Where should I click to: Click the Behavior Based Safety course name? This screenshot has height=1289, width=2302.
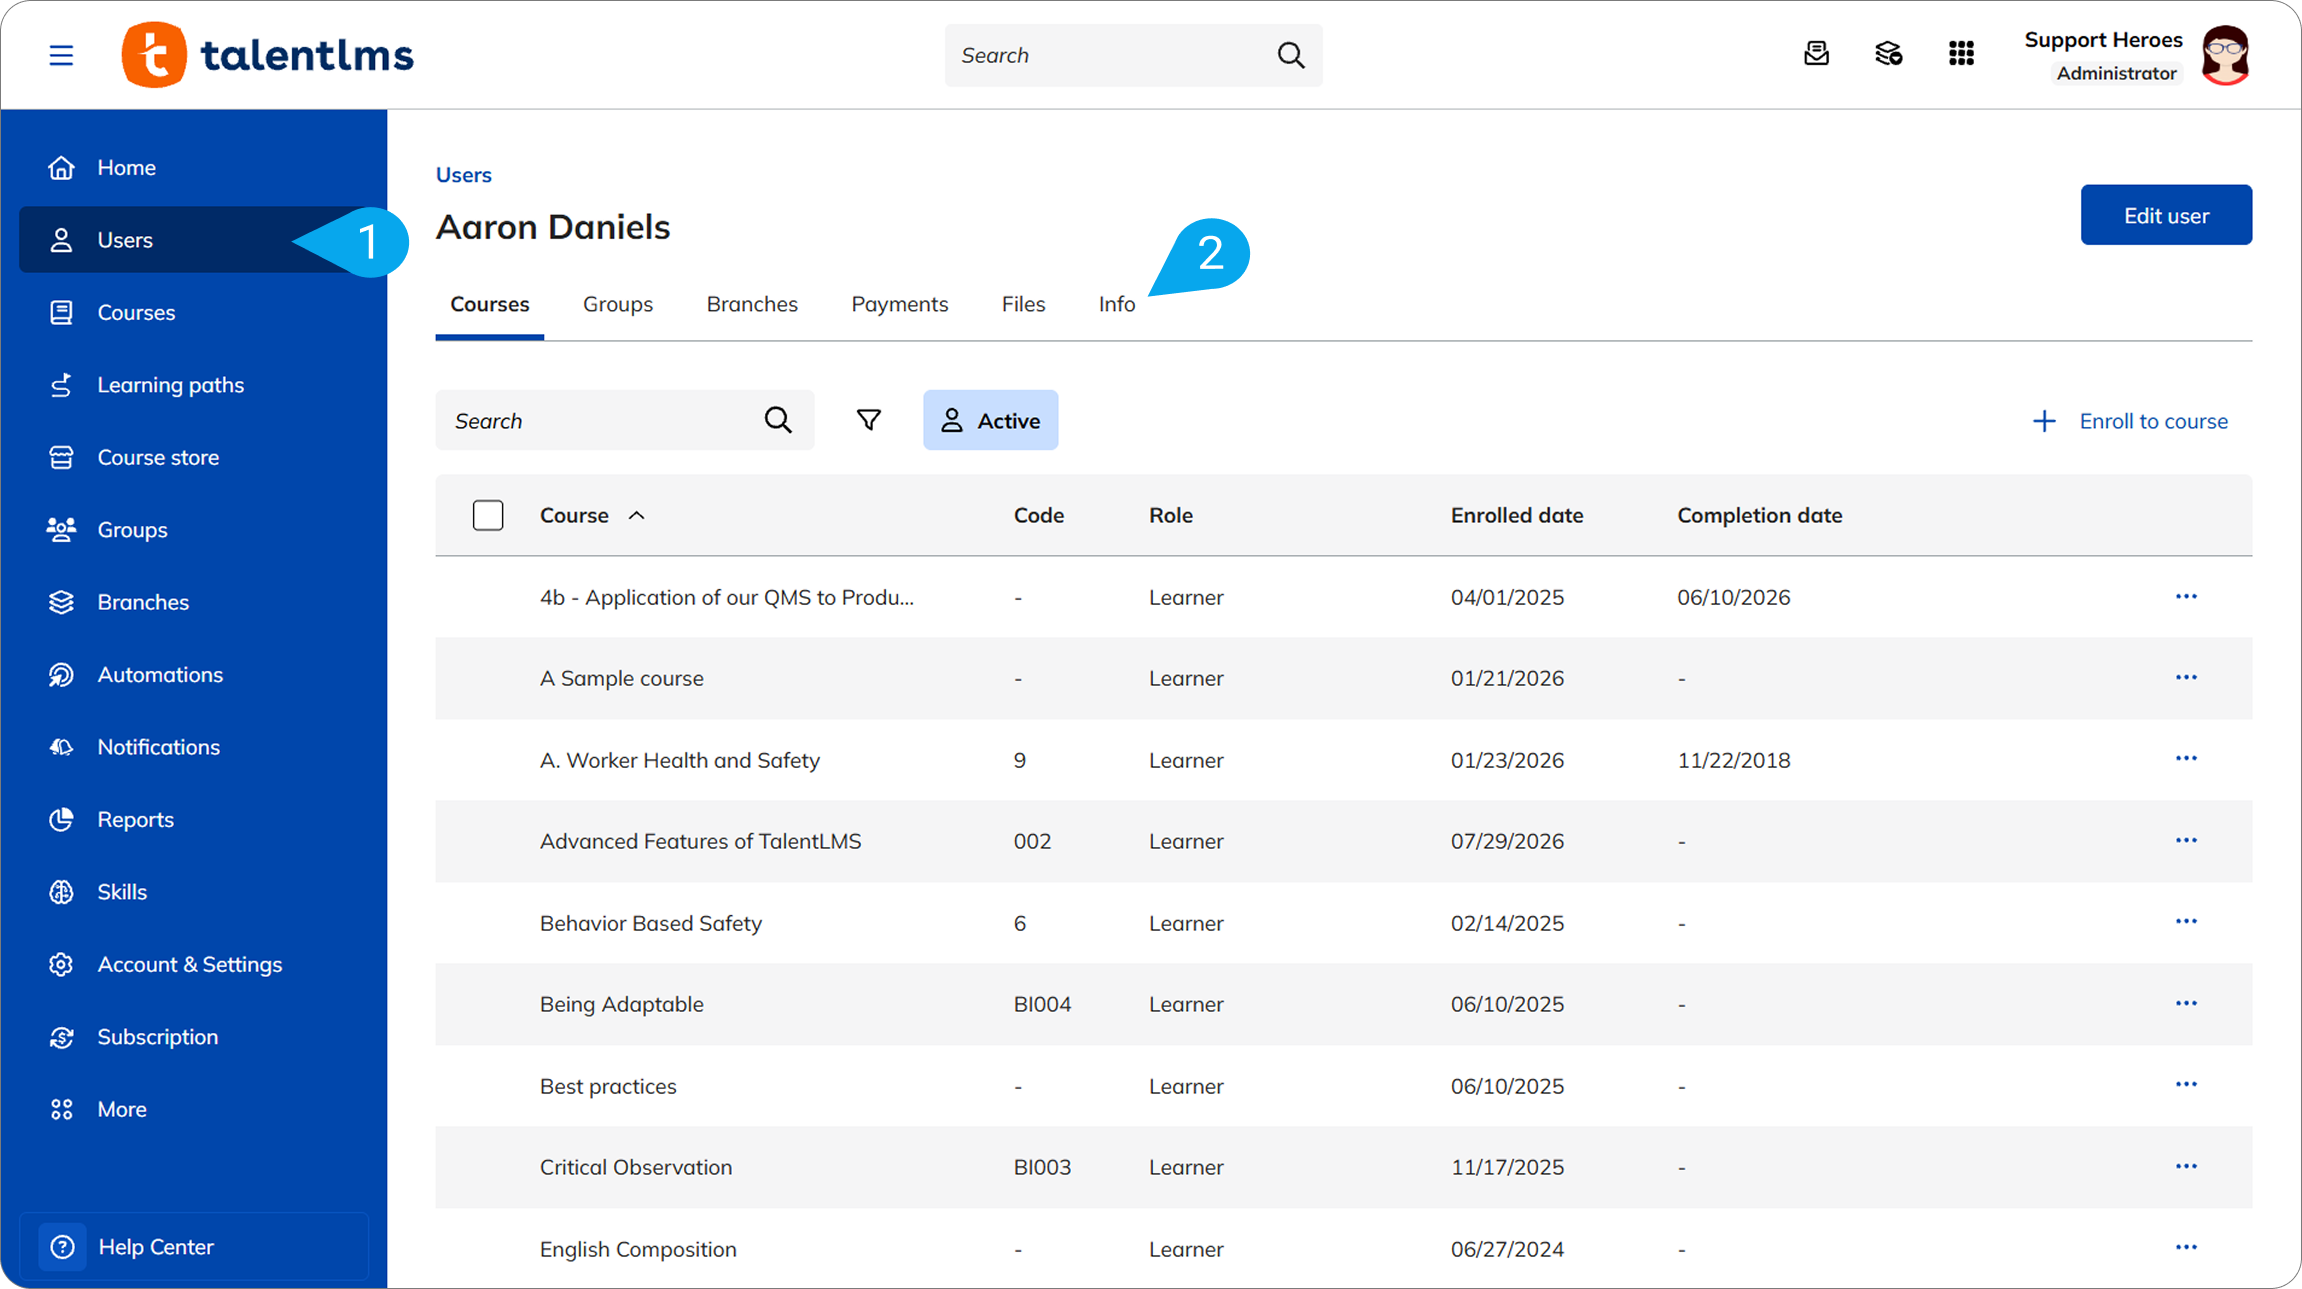(x=651, y=923)
